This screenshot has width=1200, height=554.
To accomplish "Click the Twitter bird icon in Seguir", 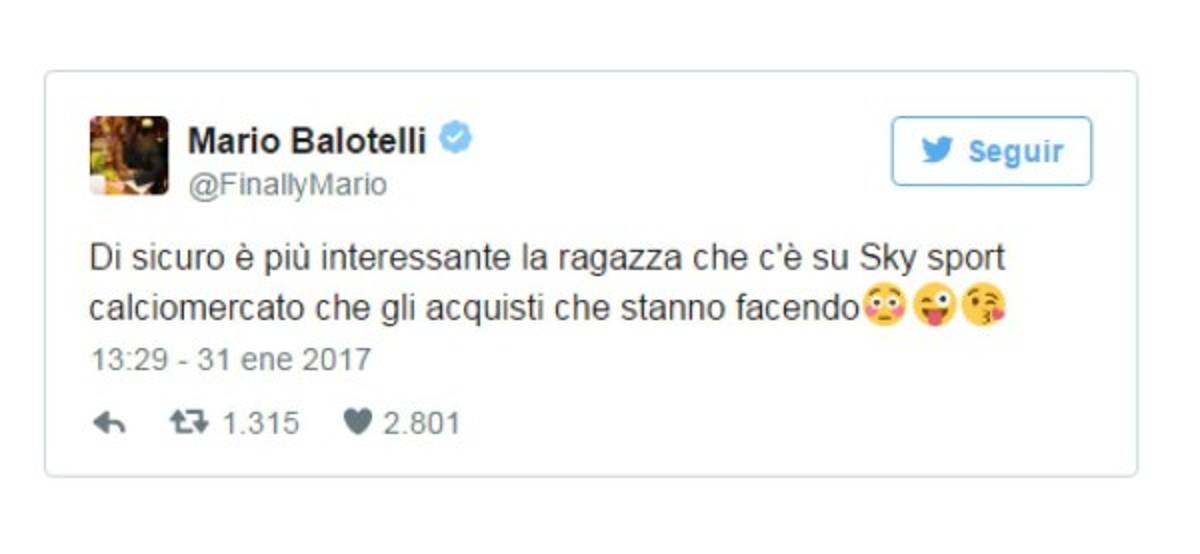I will 937,152.
